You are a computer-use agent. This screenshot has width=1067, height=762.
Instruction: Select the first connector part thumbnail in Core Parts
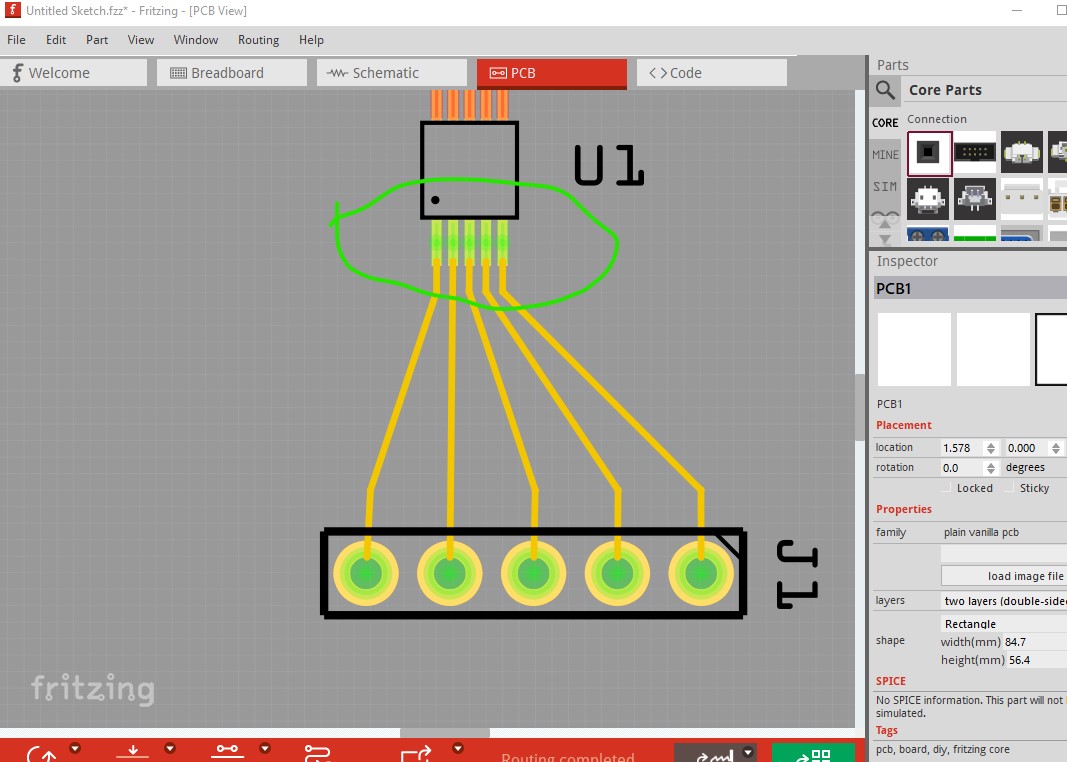pos(929,152)
